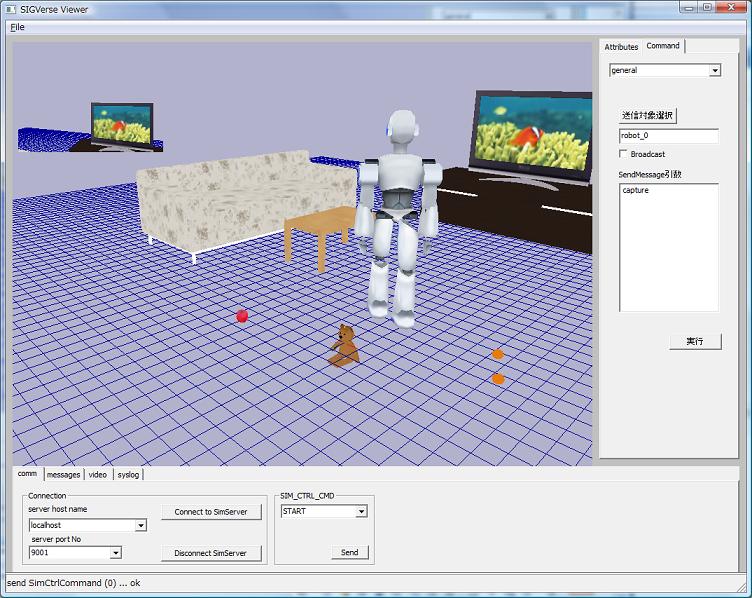This screenshot has height=598, width=752.
Task: Open the video tab
Action: point(97,475)
